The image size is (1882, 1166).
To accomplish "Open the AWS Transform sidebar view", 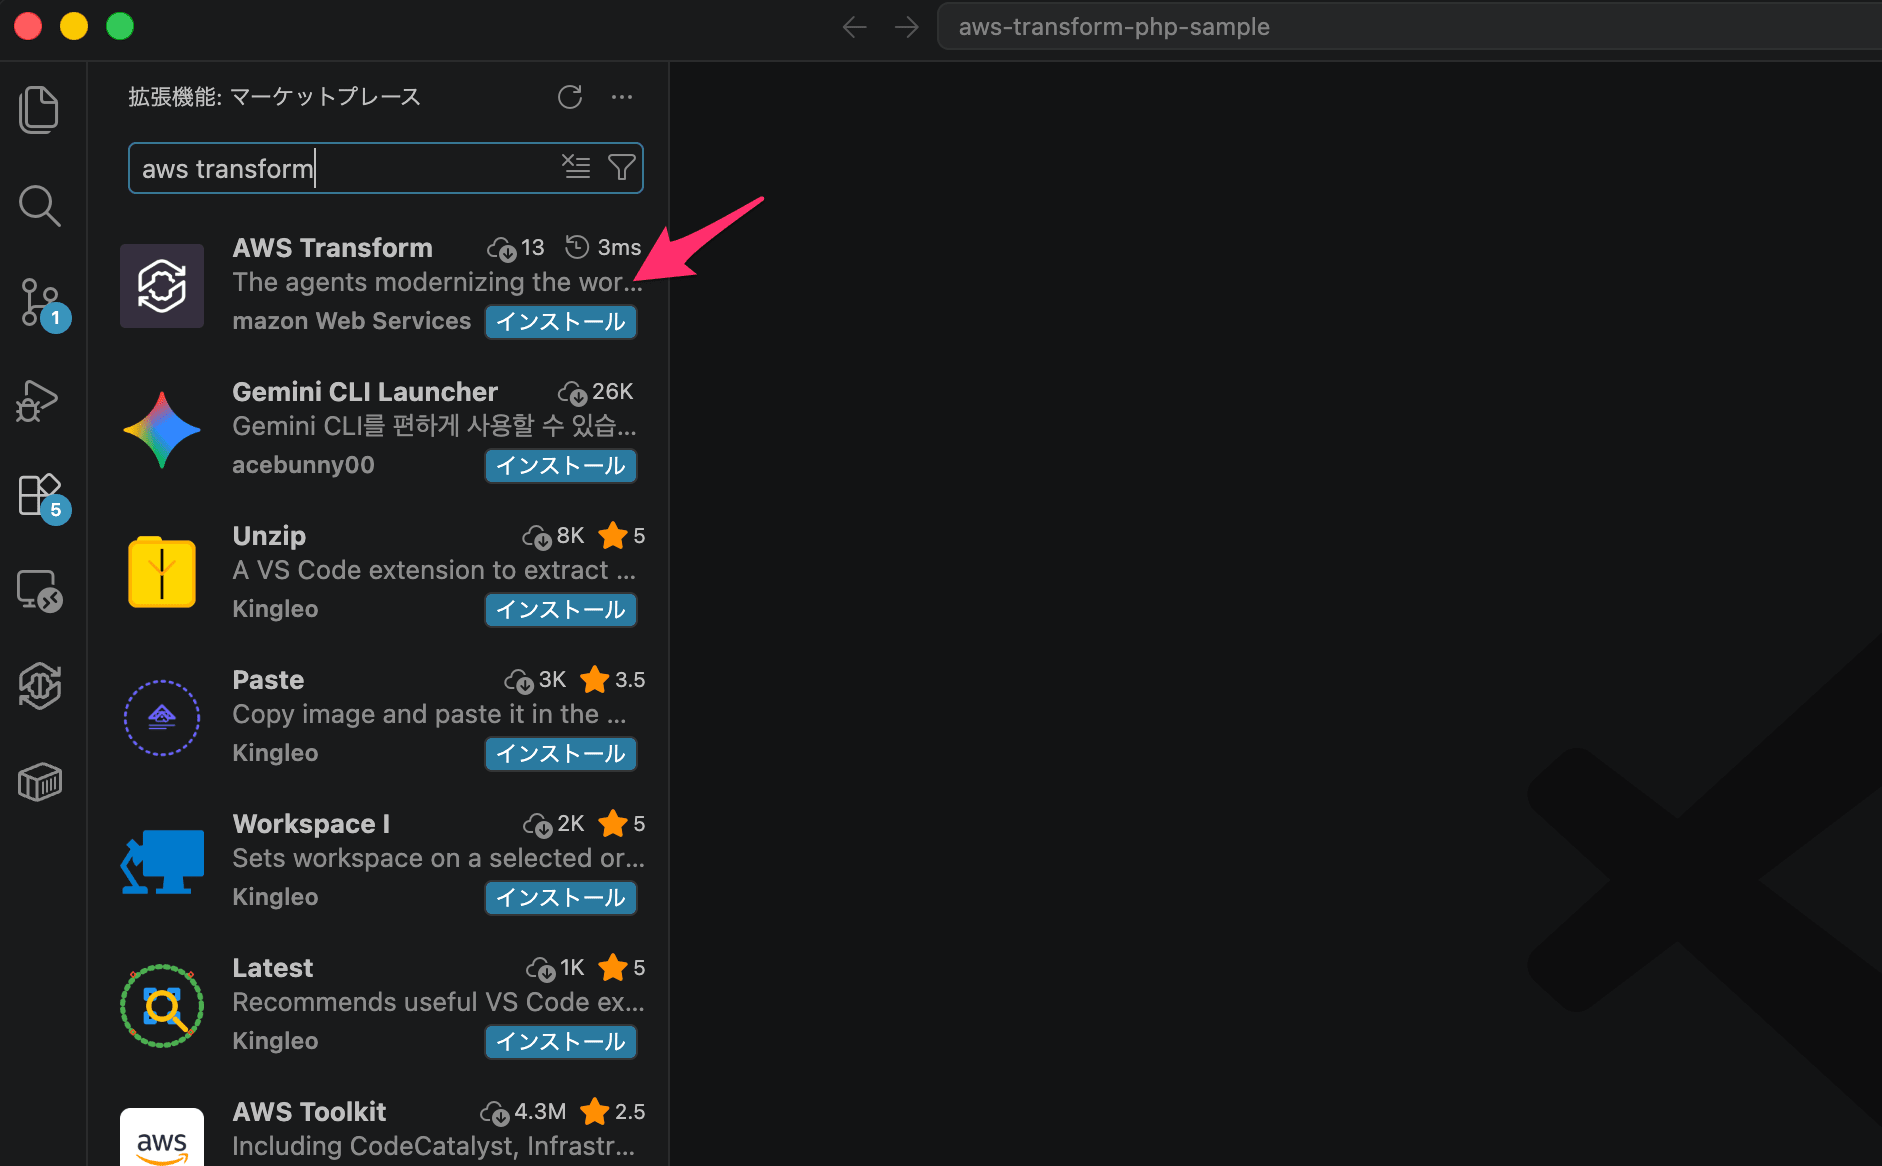I will tap(40, 686).
